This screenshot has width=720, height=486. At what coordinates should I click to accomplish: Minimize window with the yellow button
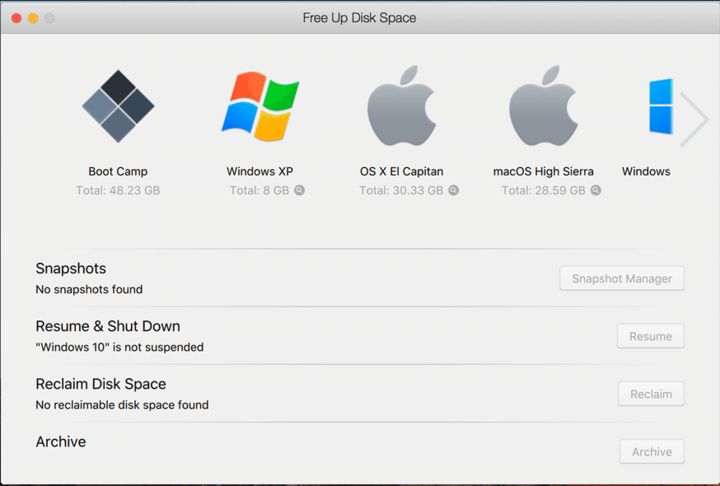[x=33, y=18]
